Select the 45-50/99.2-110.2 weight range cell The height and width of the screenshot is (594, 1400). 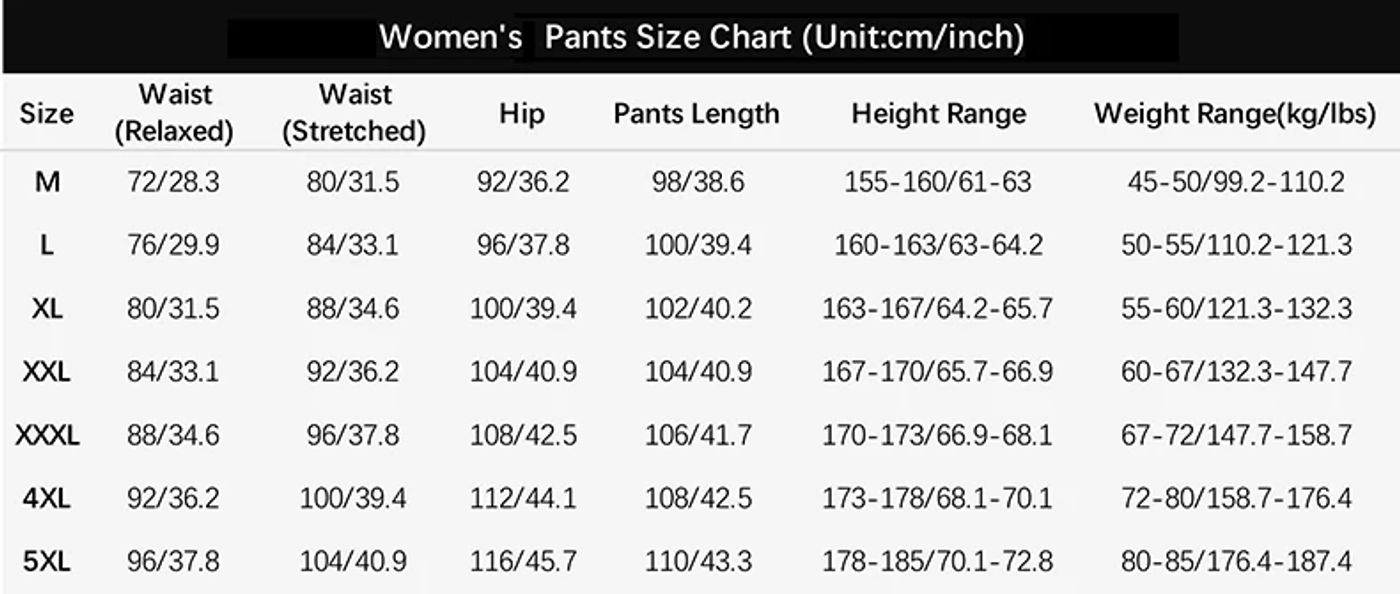1236,182
